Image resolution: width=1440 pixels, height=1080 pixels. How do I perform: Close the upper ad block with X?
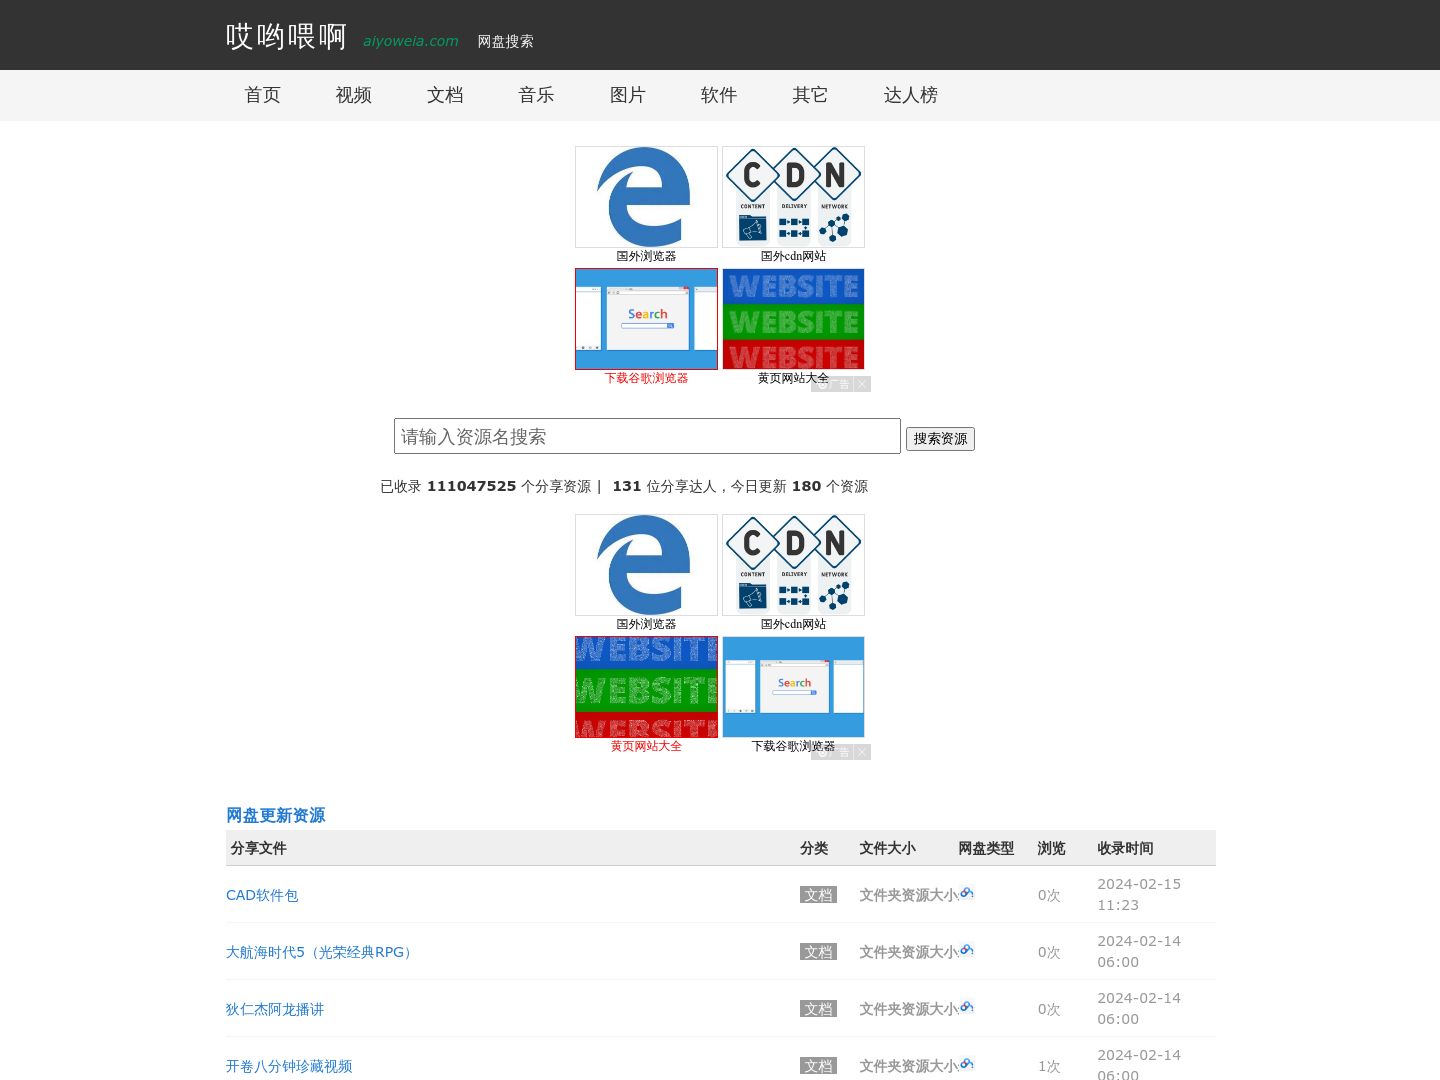(x=861, y=384)
